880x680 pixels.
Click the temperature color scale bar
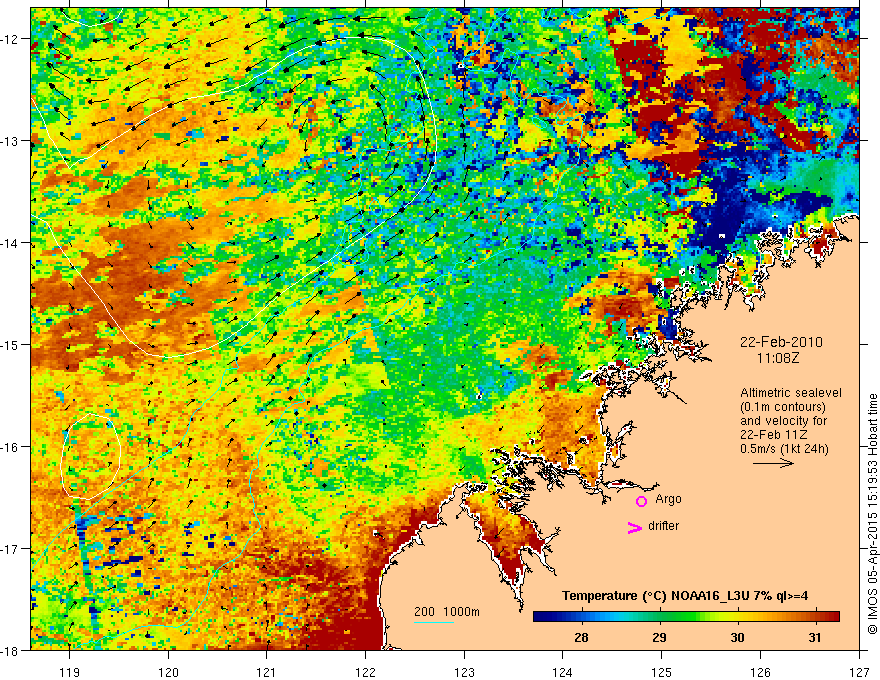(686, 617)
